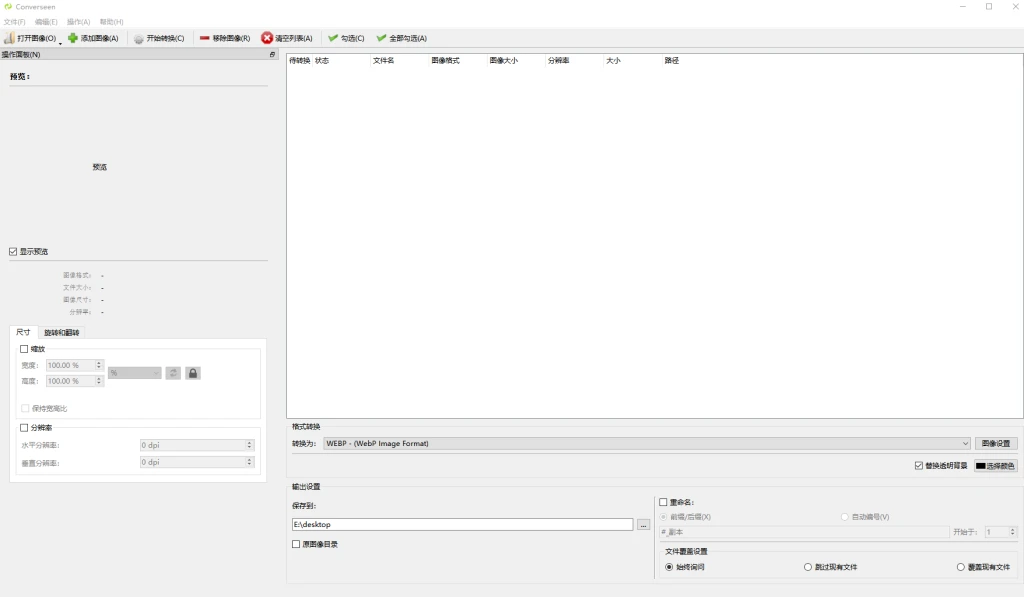Select the 前缀/后缀(X) radio option

tap(664, 517)
